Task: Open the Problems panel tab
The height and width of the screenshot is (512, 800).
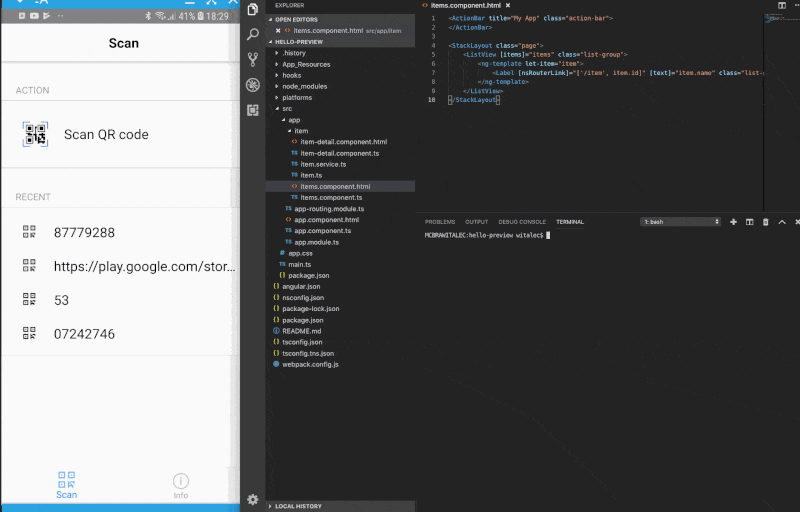Action: tap(439, 222)
